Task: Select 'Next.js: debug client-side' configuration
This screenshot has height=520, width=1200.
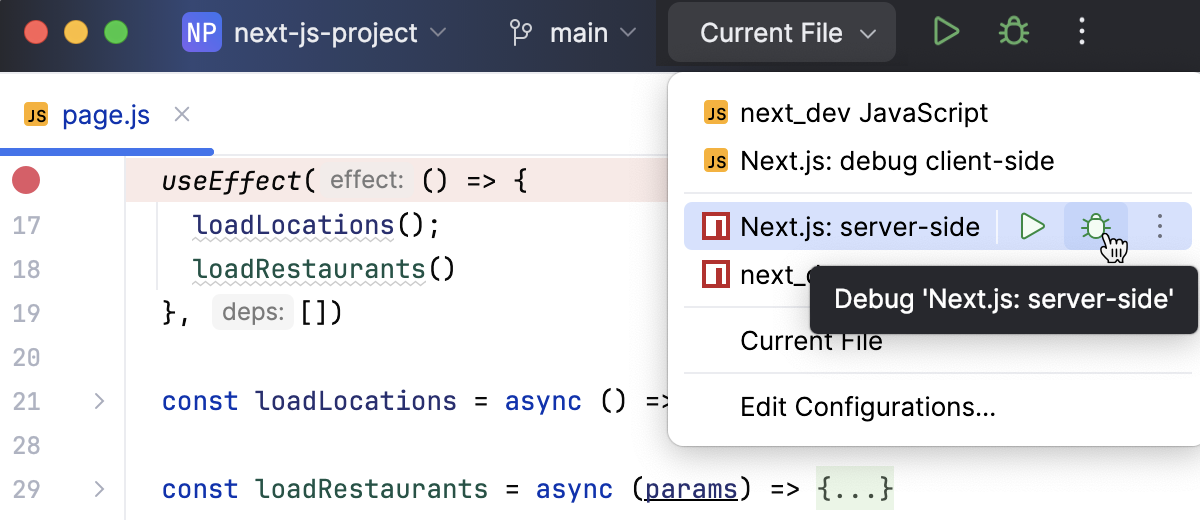Action: pos(896,160)
